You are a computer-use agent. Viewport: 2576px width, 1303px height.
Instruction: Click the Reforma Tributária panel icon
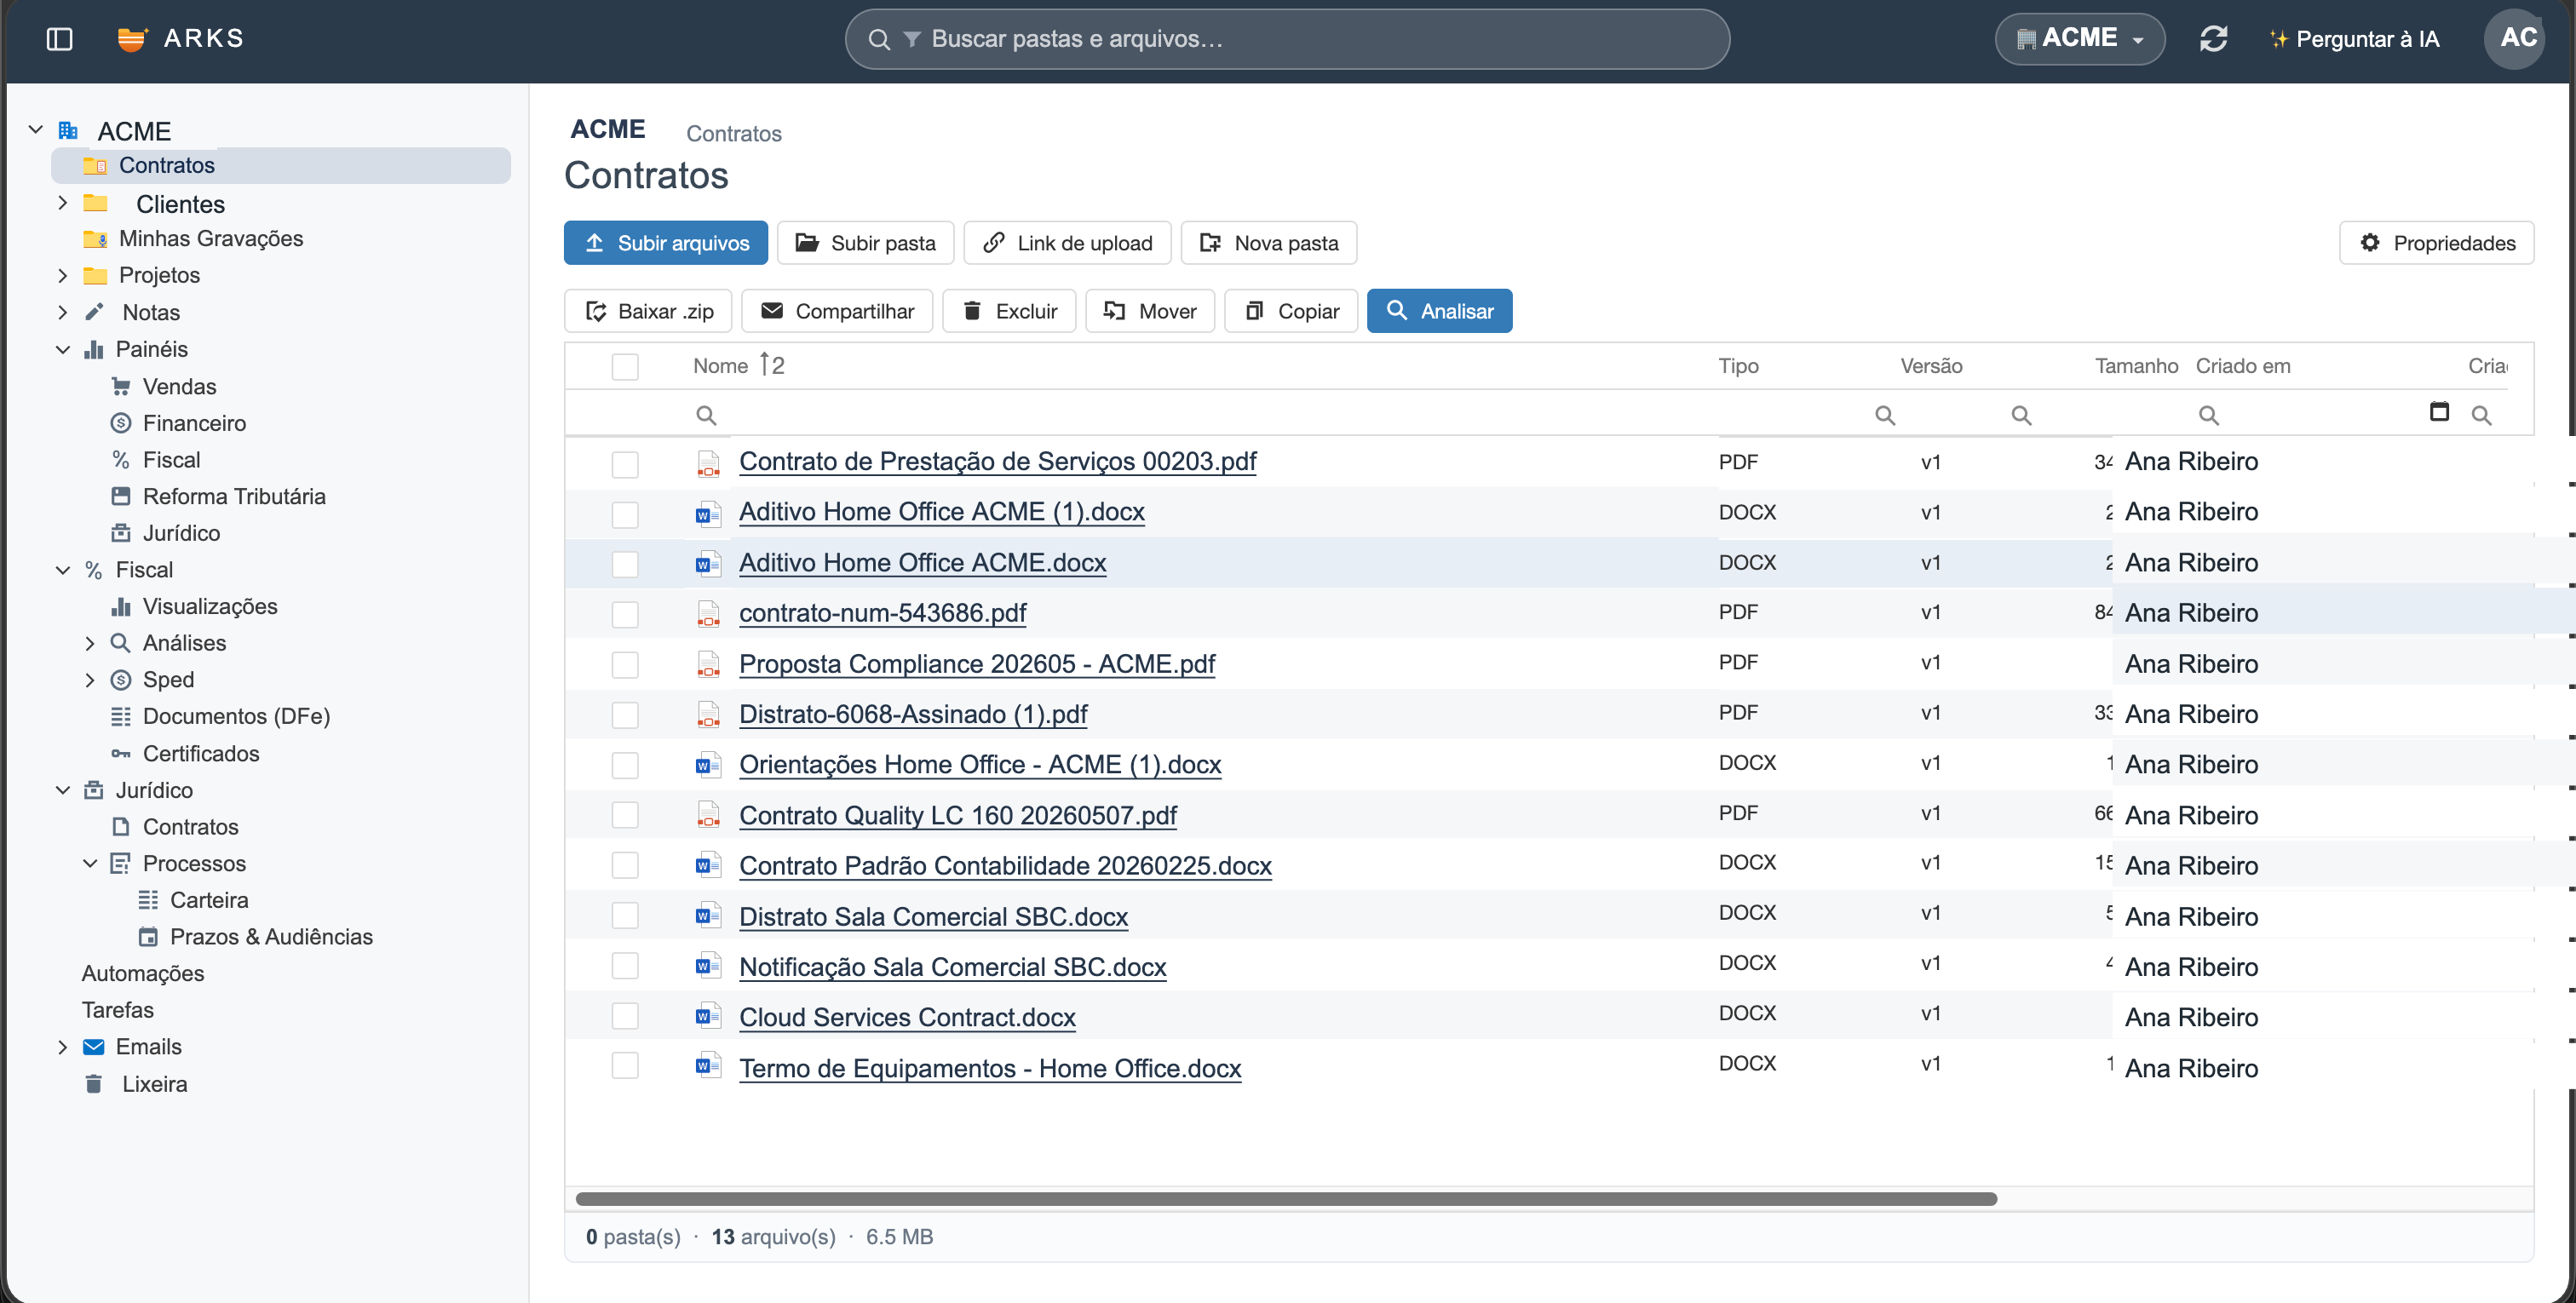point(121,497)
